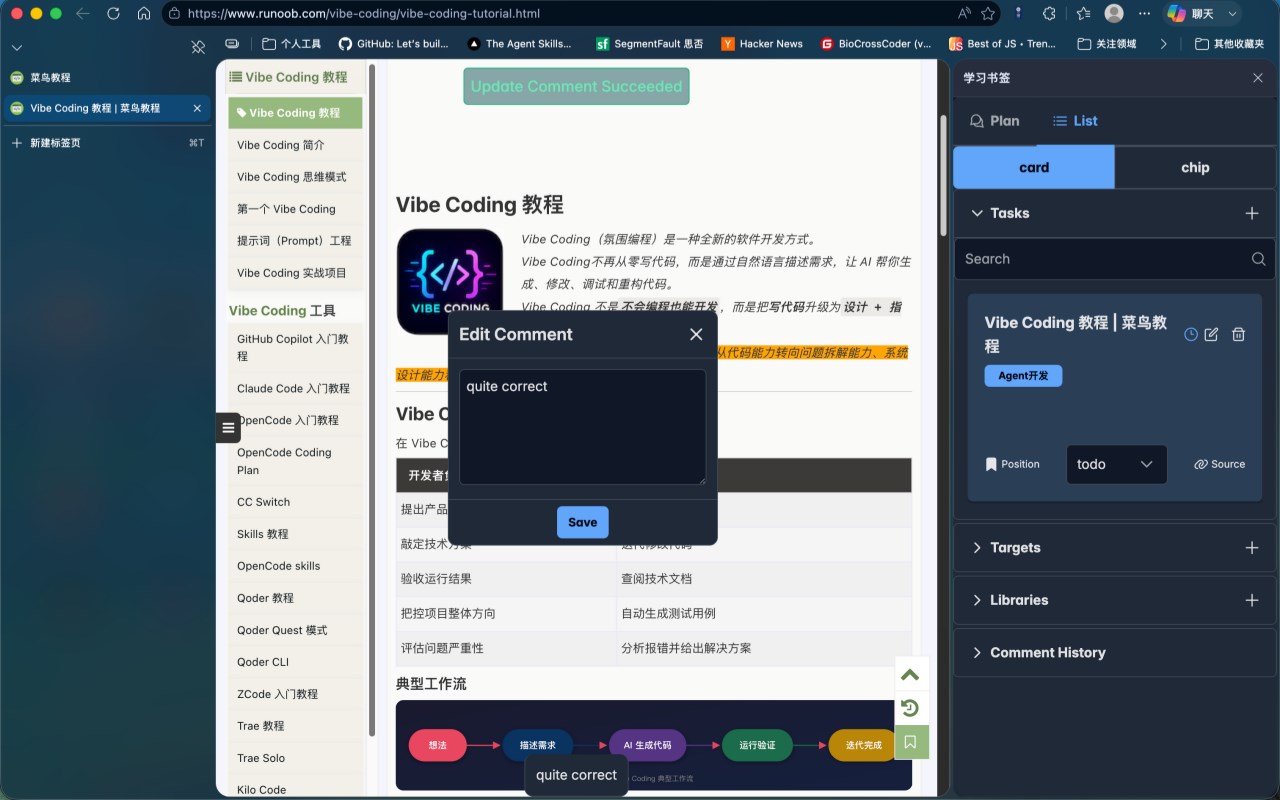Open the List tab
The image size is (1280, 800).
(1075, 121)
